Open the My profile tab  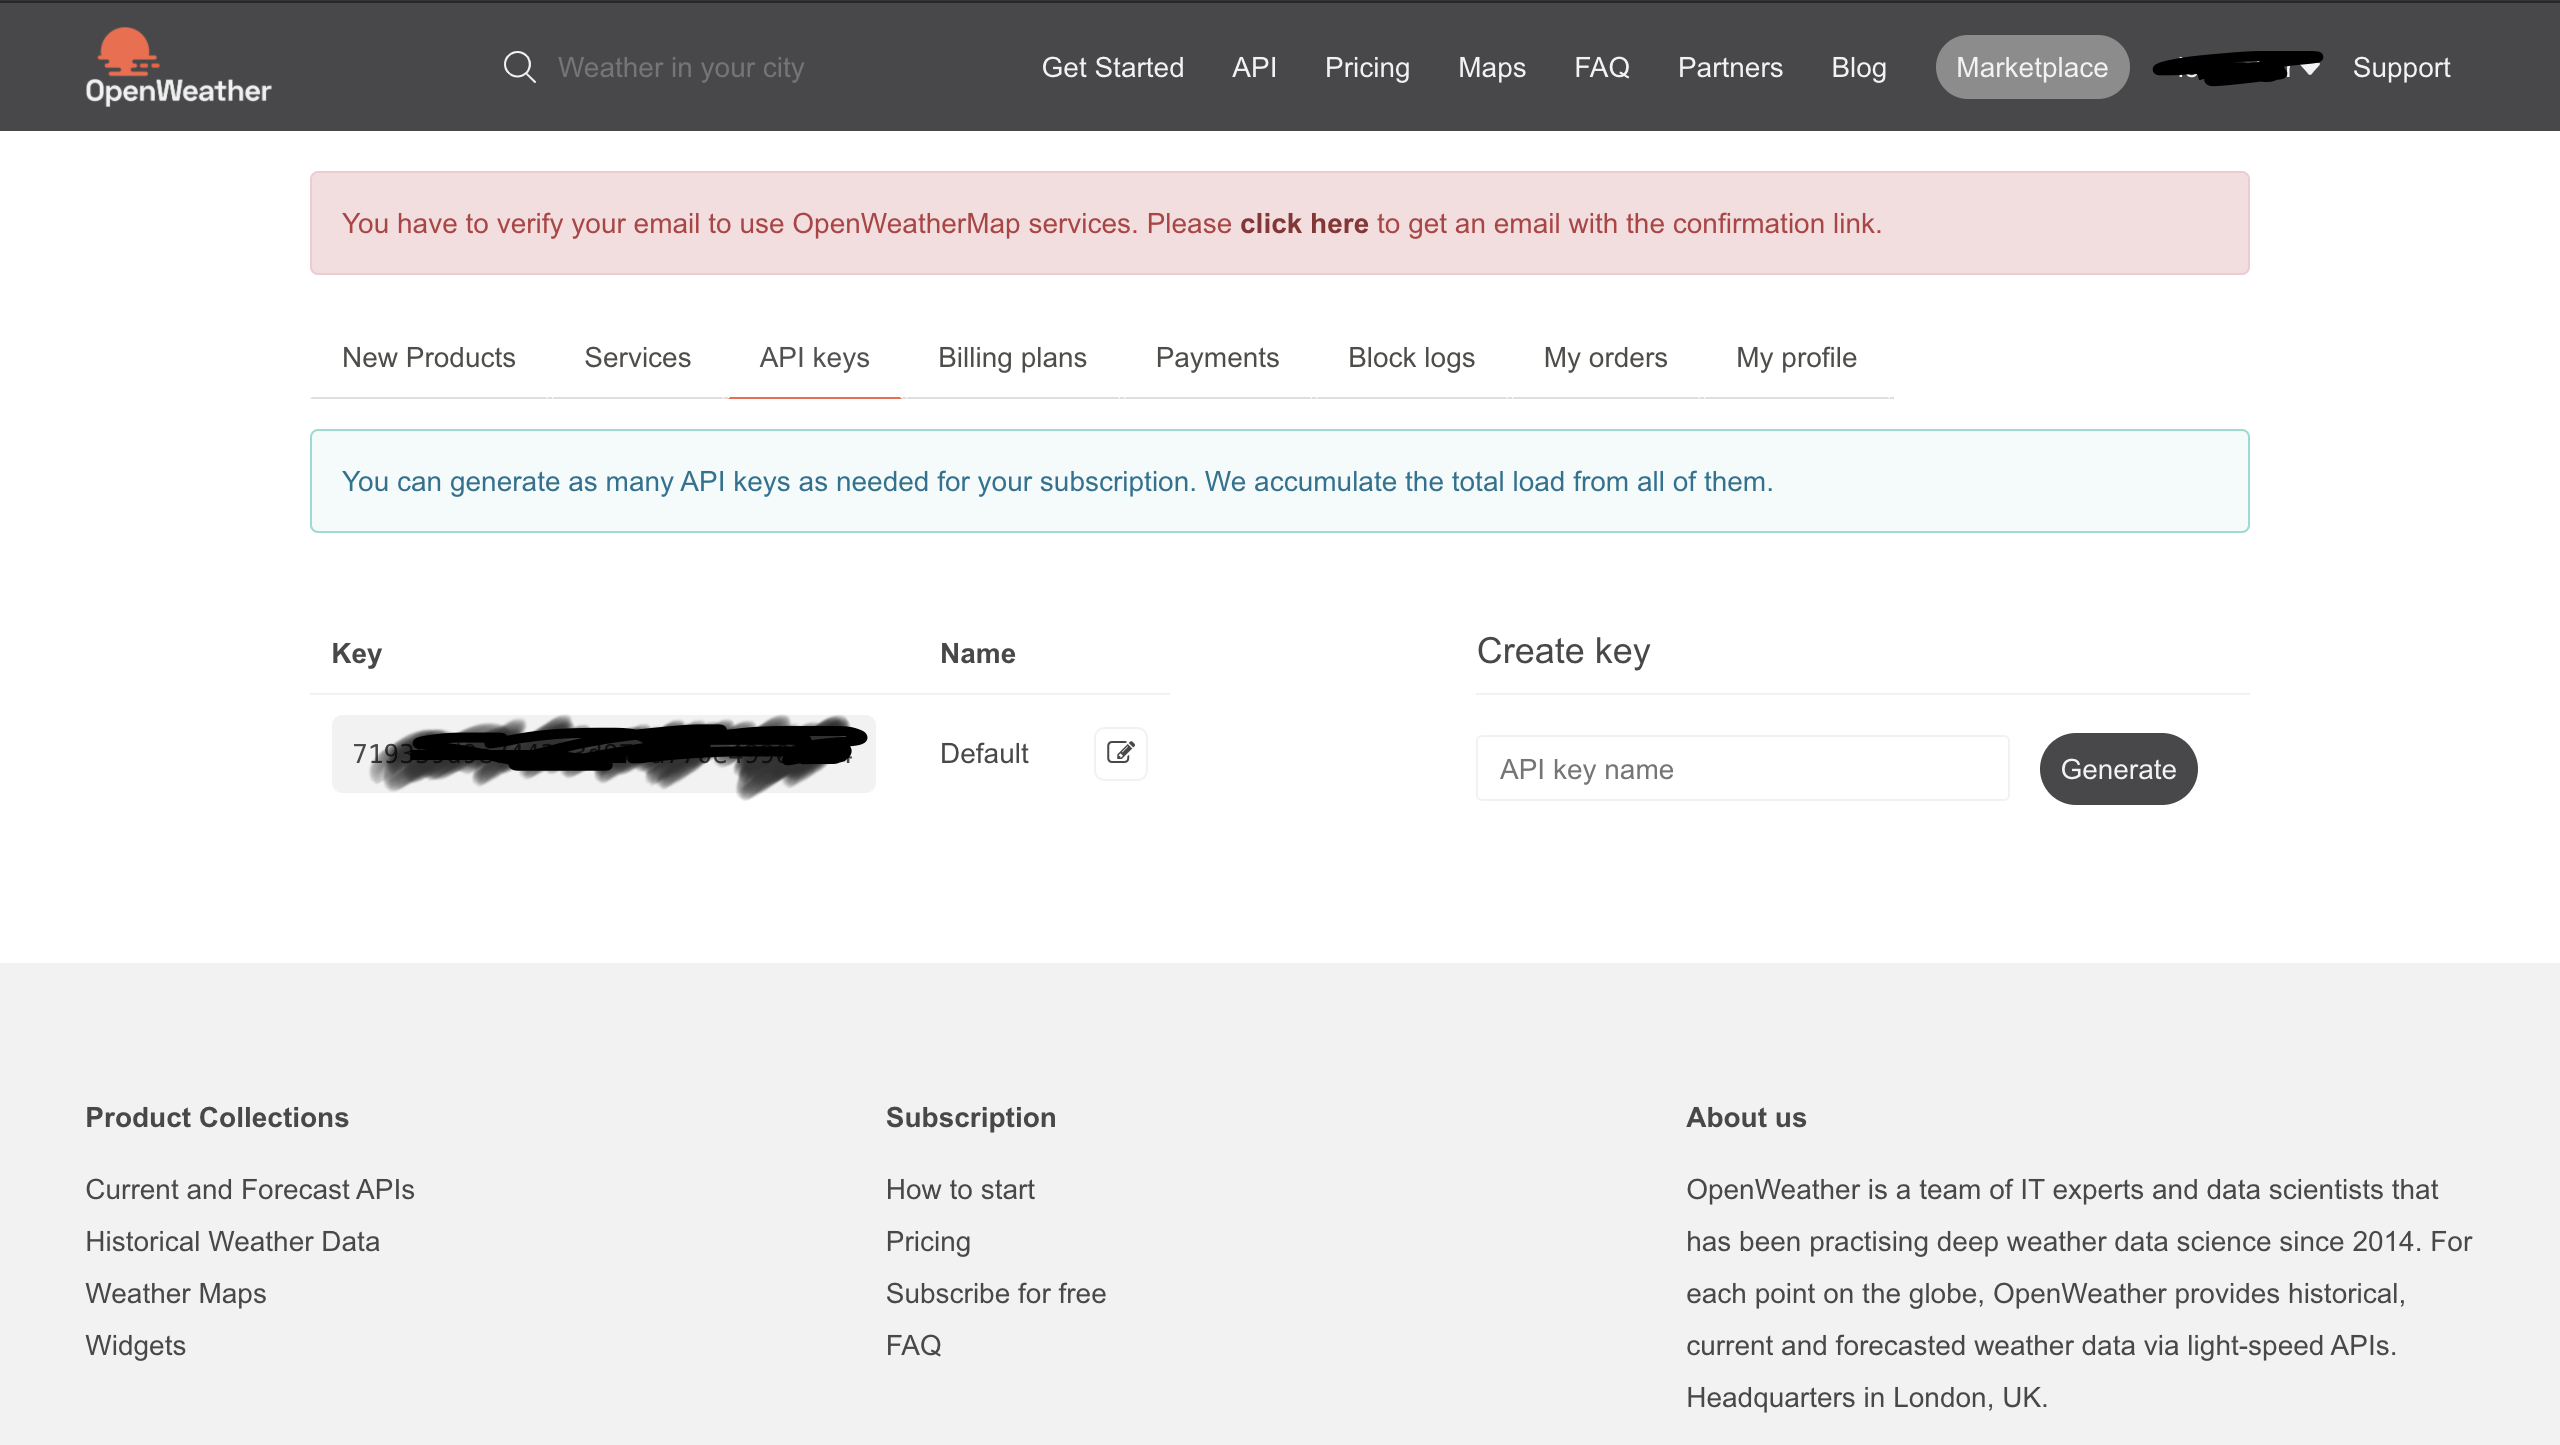[x=1796, y=358]
